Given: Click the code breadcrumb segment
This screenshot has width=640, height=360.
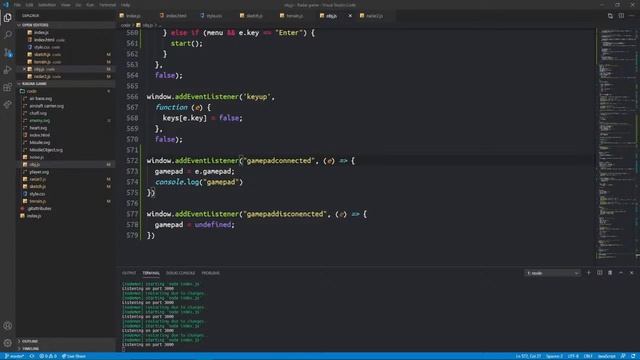Looking at the screenshot, I should tap(125, 25).
